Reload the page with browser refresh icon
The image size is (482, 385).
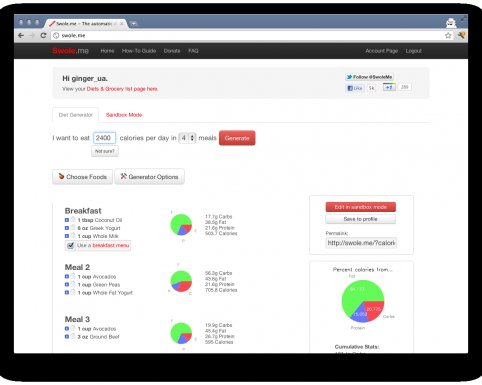pyautogui.click(x=43, y=35)
